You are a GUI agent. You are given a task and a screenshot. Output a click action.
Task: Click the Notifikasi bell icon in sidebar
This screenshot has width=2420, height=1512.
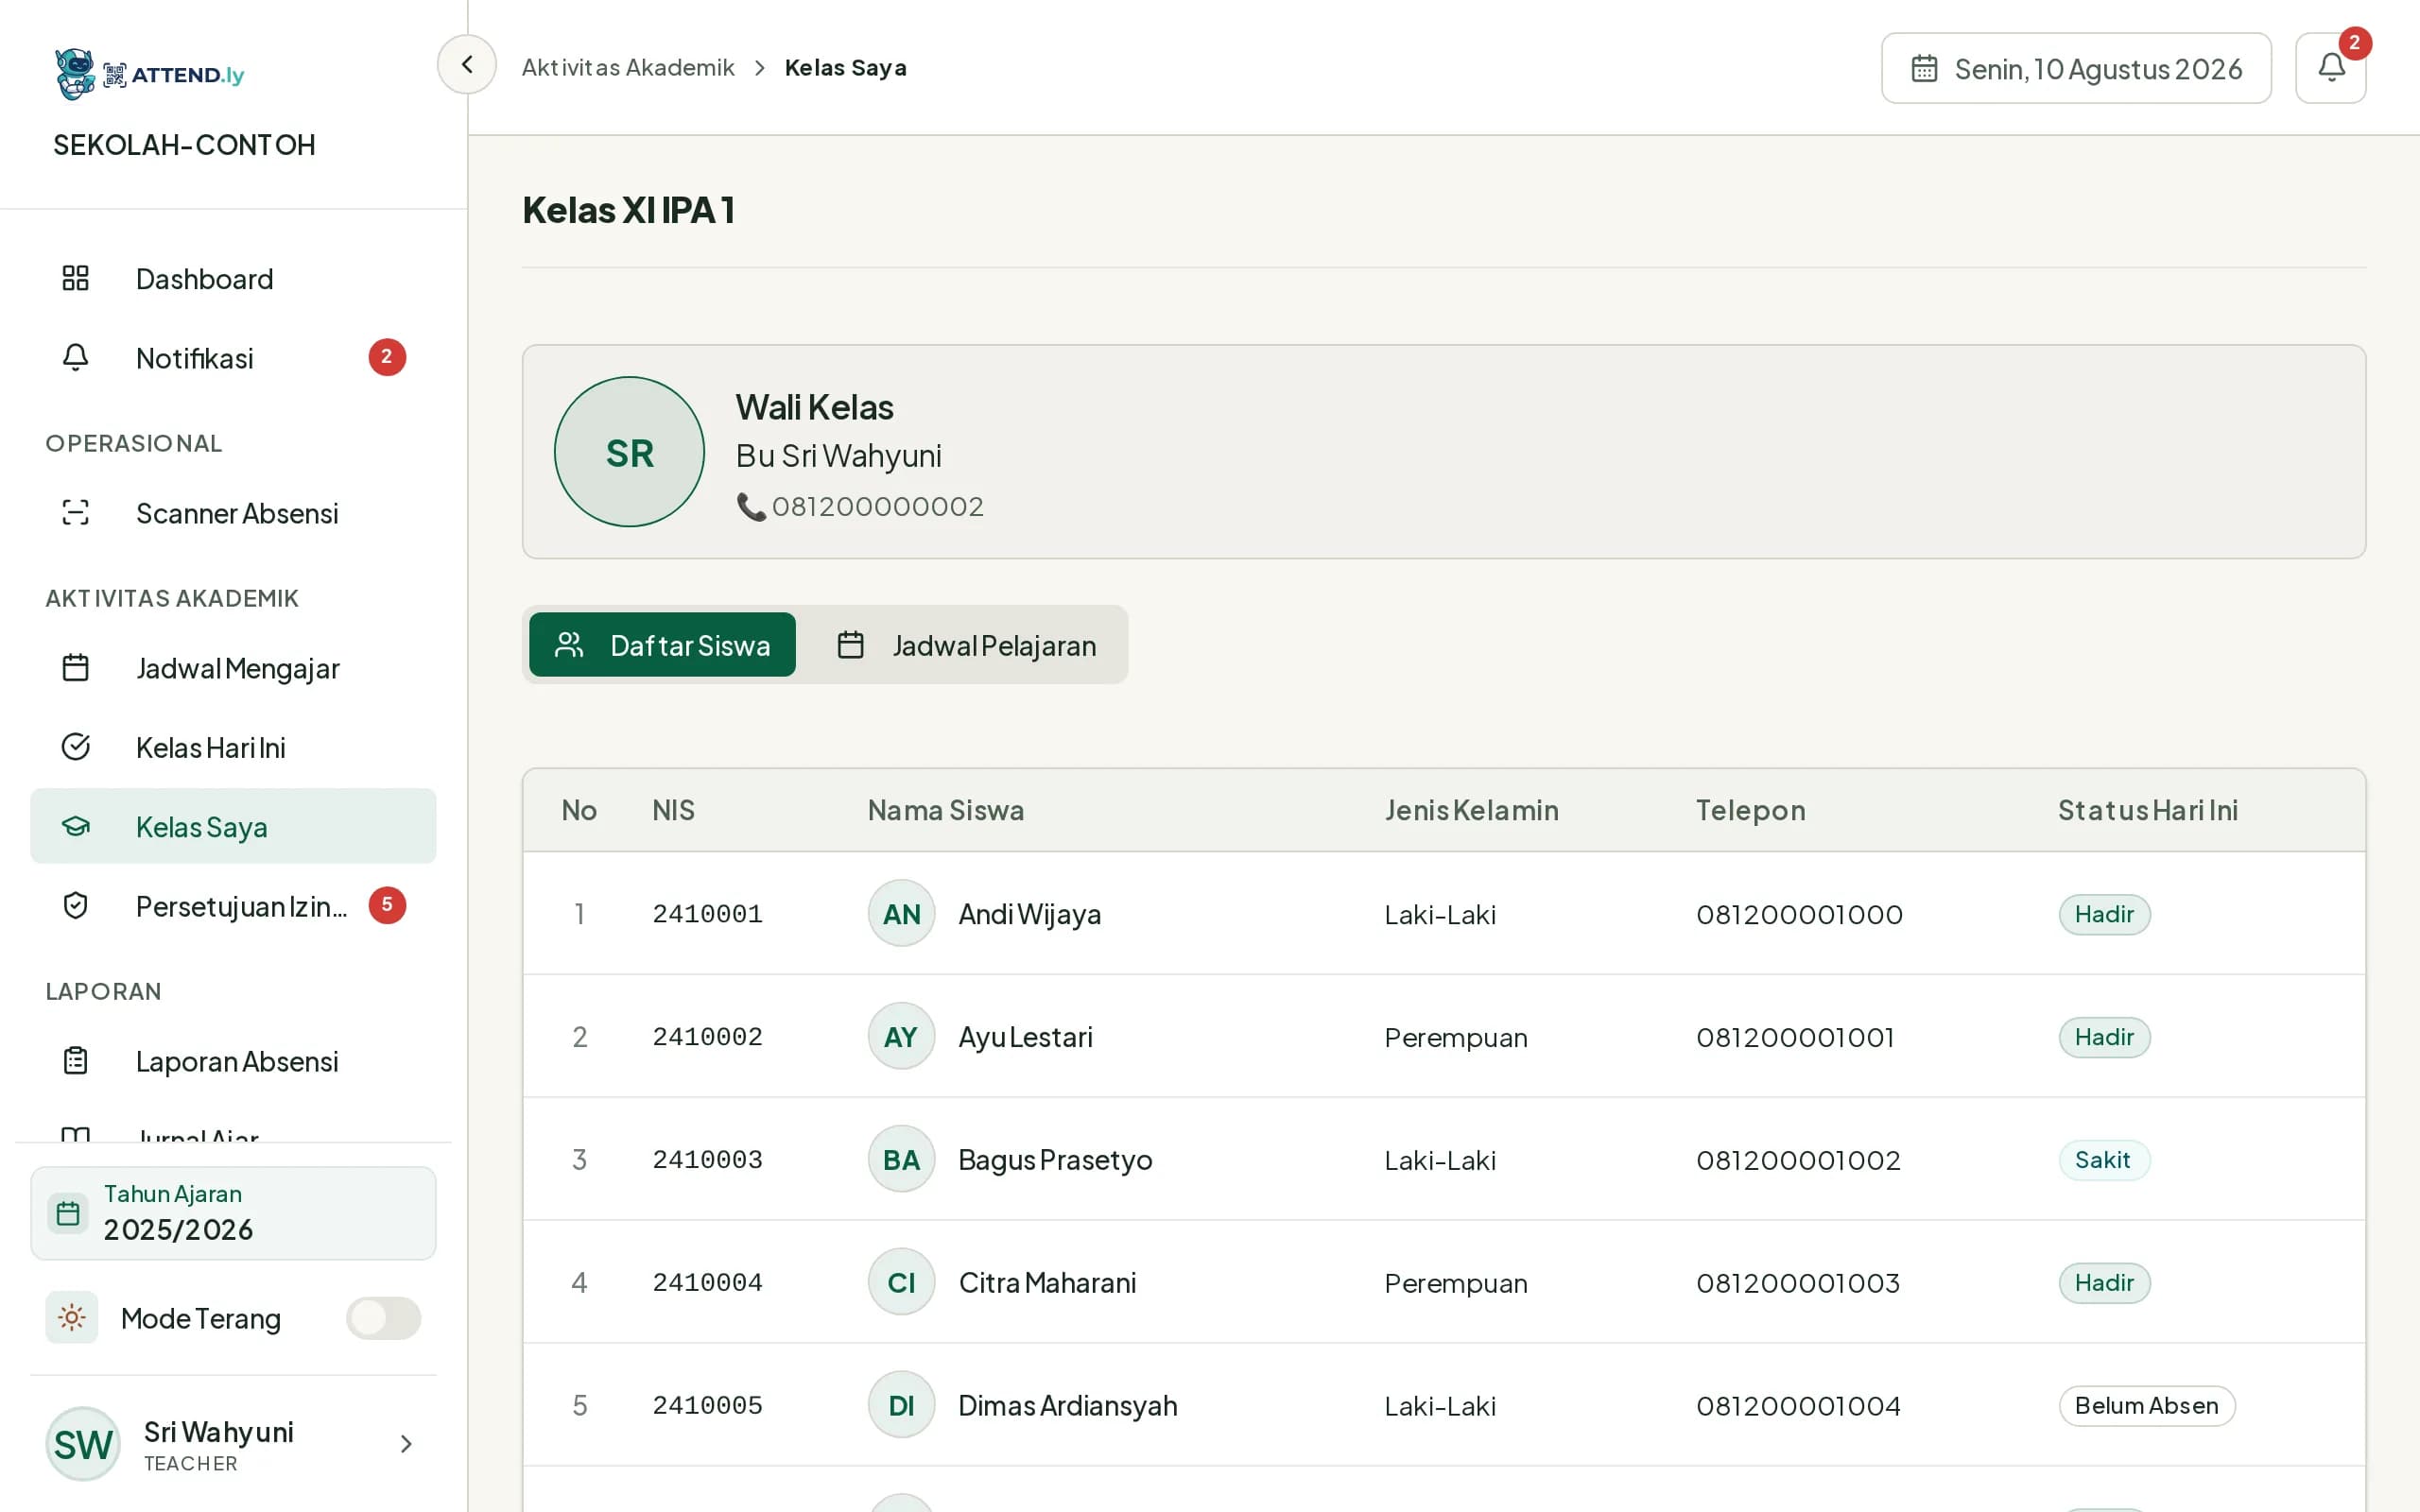[x=76, y=357]
